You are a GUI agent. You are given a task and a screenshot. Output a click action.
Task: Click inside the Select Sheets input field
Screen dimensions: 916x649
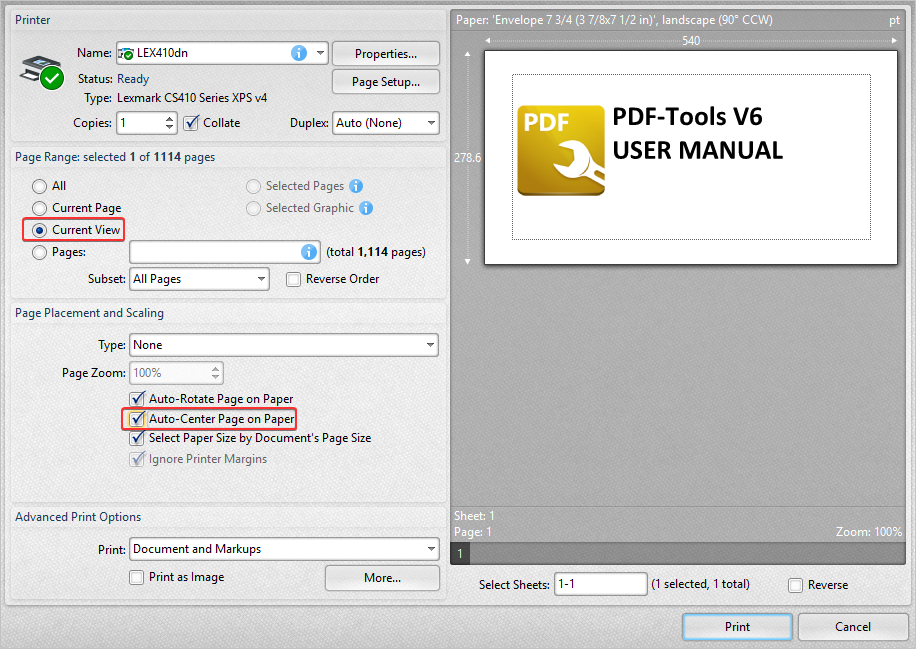click(x=600, y=584)
